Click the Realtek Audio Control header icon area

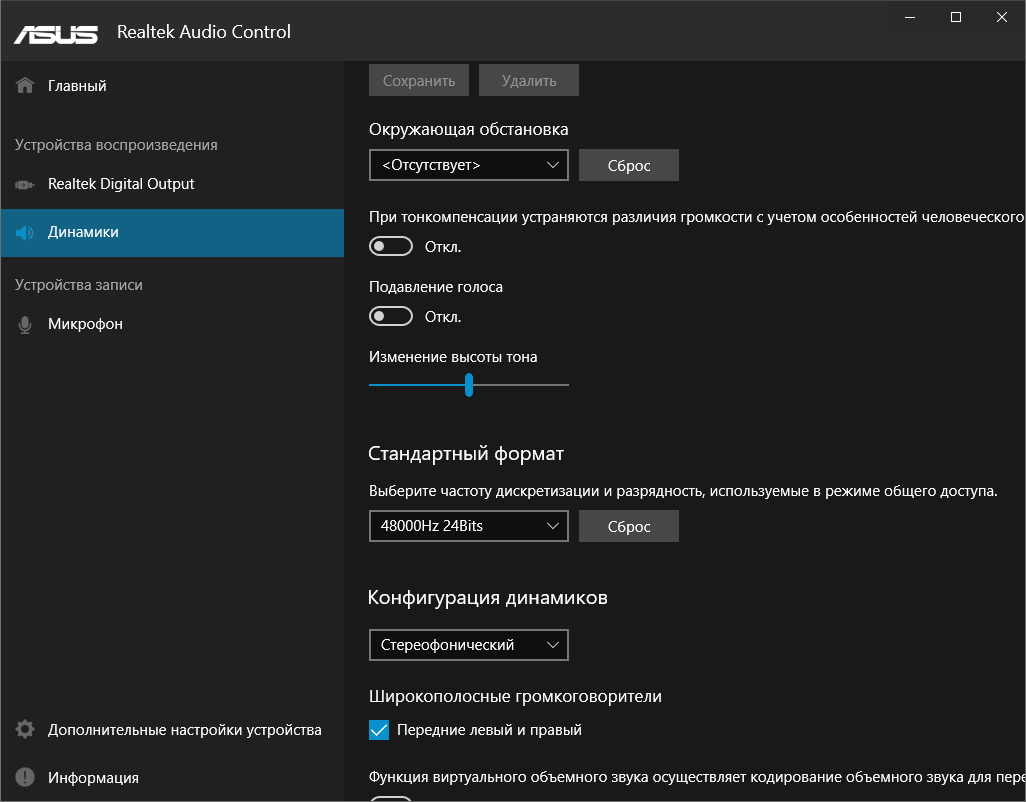pyautogui.click(x=203, y=32)
